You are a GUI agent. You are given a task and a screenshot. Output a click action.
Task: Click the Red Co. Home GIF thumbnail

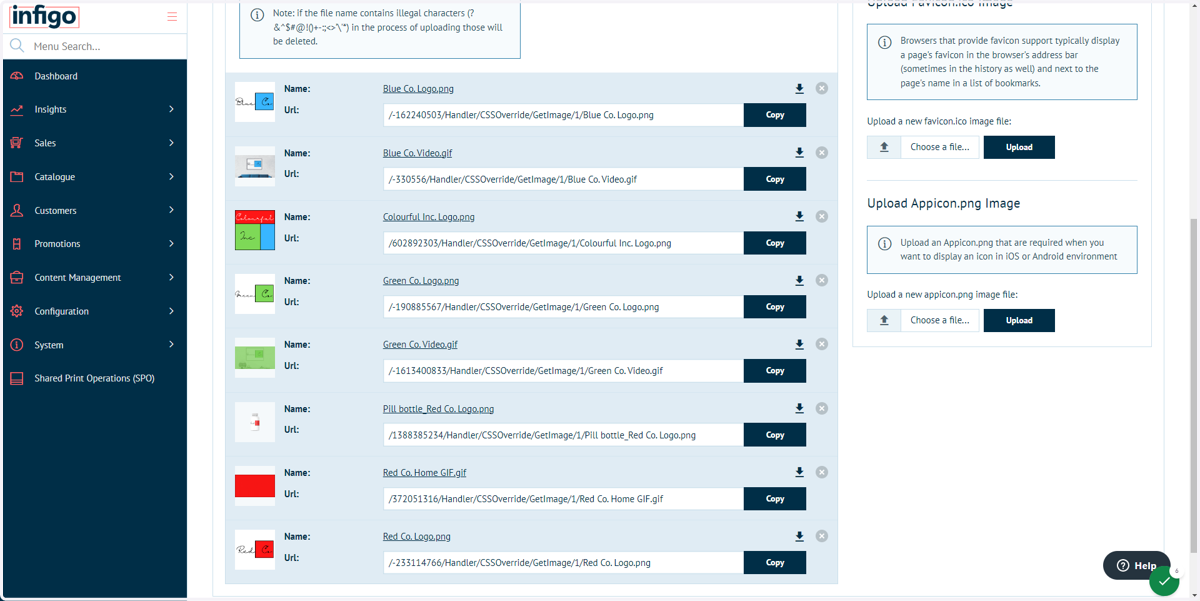[255, 486]
